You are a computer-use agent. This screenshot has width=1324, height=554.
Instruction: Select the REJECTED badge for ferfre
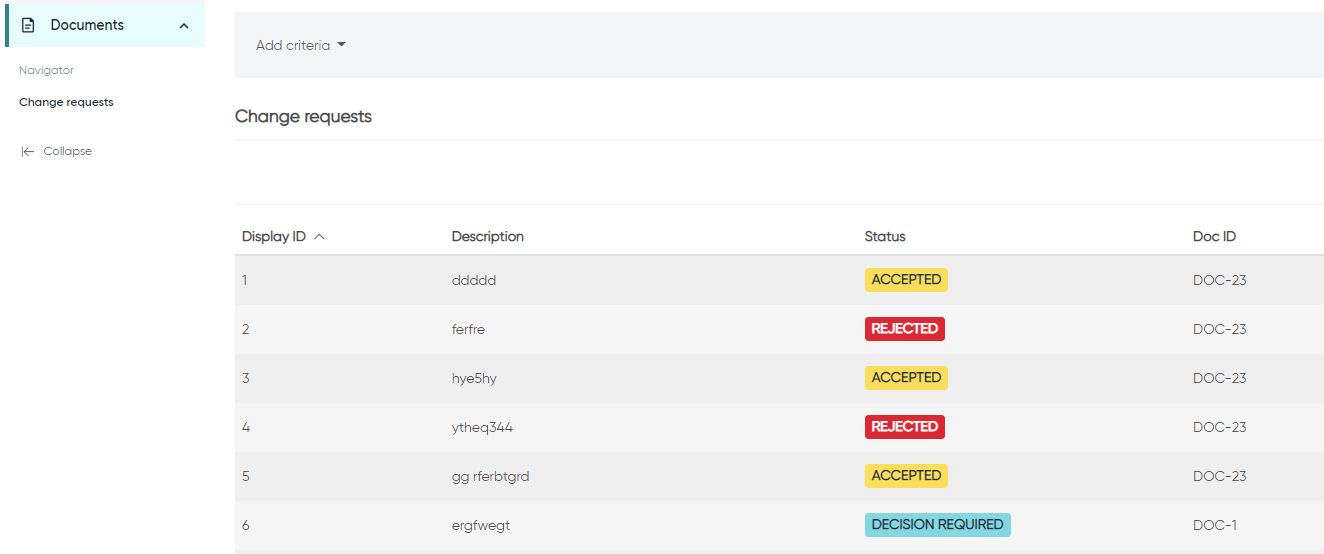[x=905, y=329]
